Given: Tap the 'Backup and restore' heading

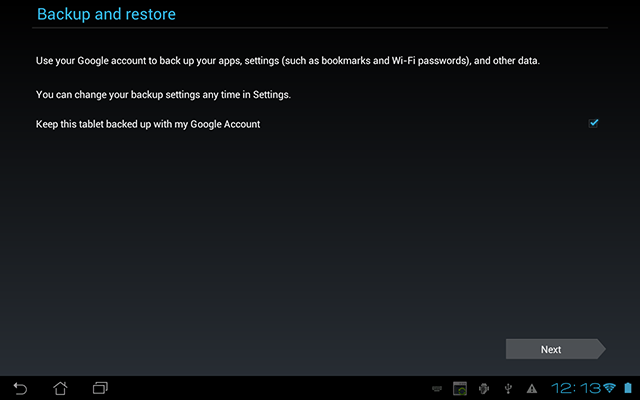Looking at the screenshot, I should pos(107,14).
